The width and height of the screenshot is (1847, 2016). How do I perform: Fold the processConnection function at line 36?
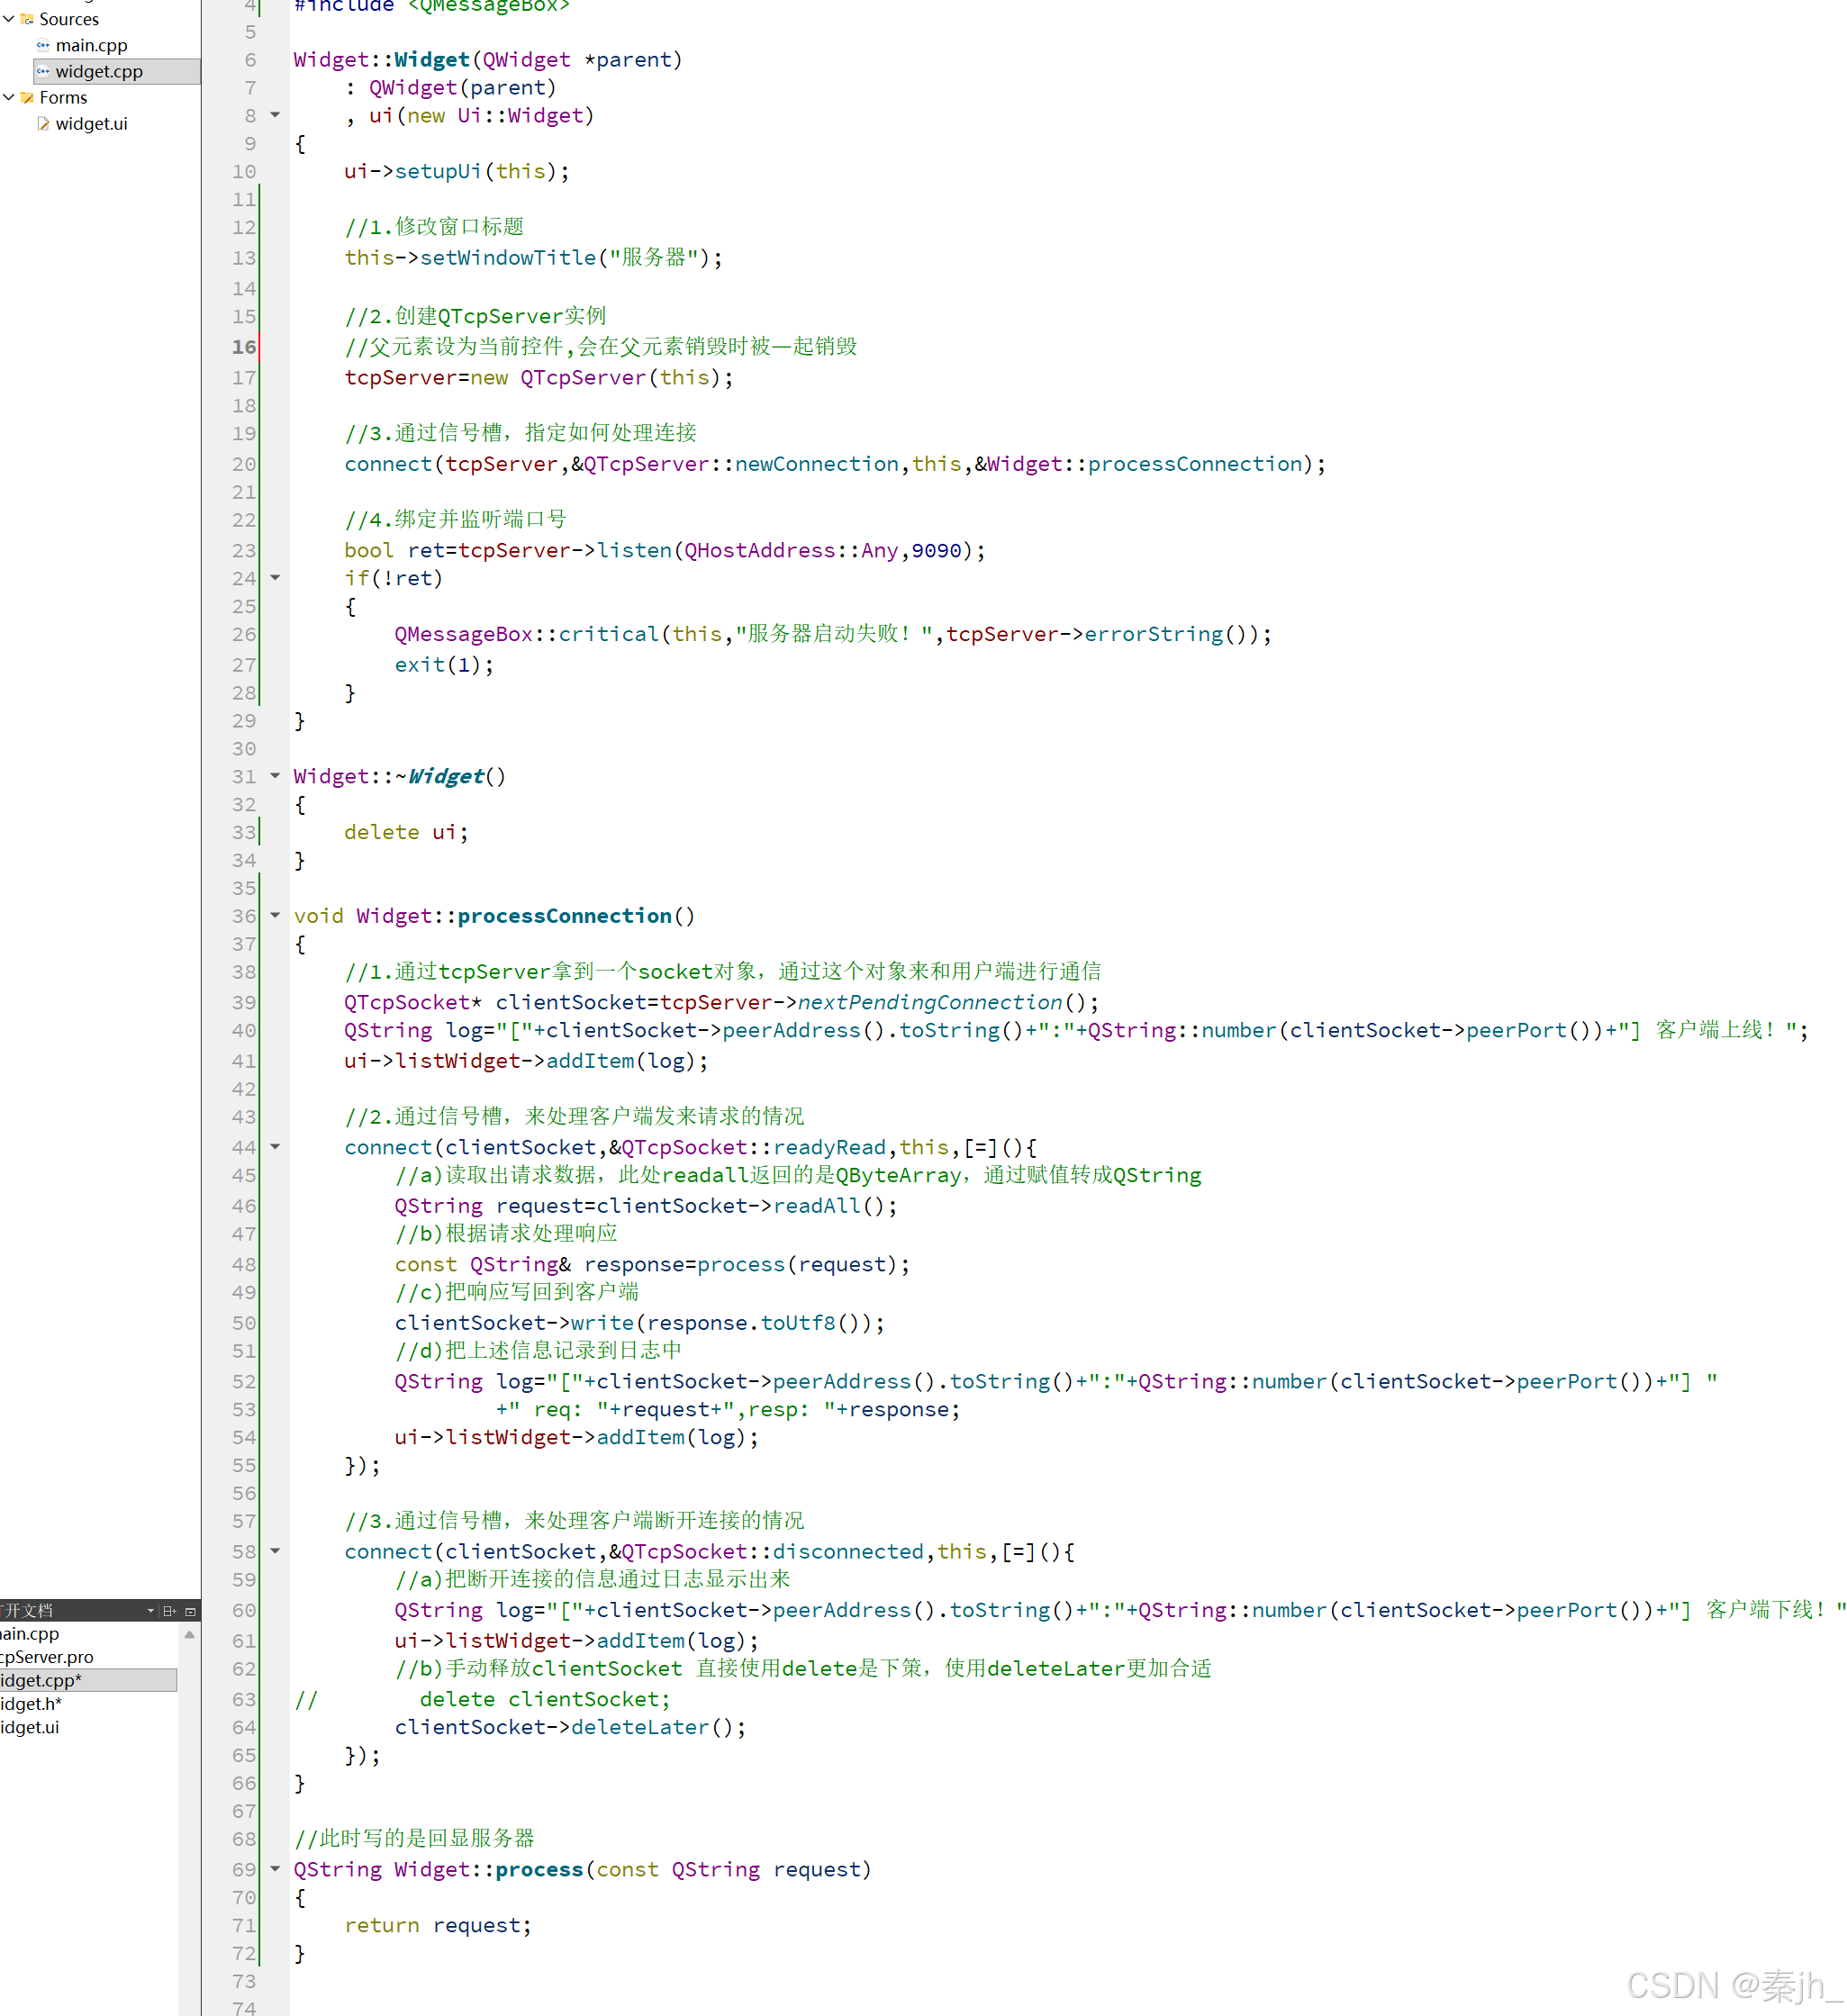tap(275, 915)
